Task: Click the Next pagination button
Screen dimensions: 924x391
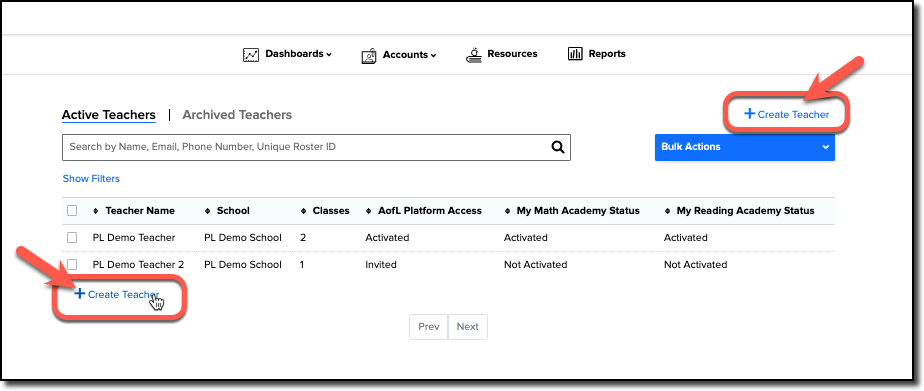Action: [467, 327]
